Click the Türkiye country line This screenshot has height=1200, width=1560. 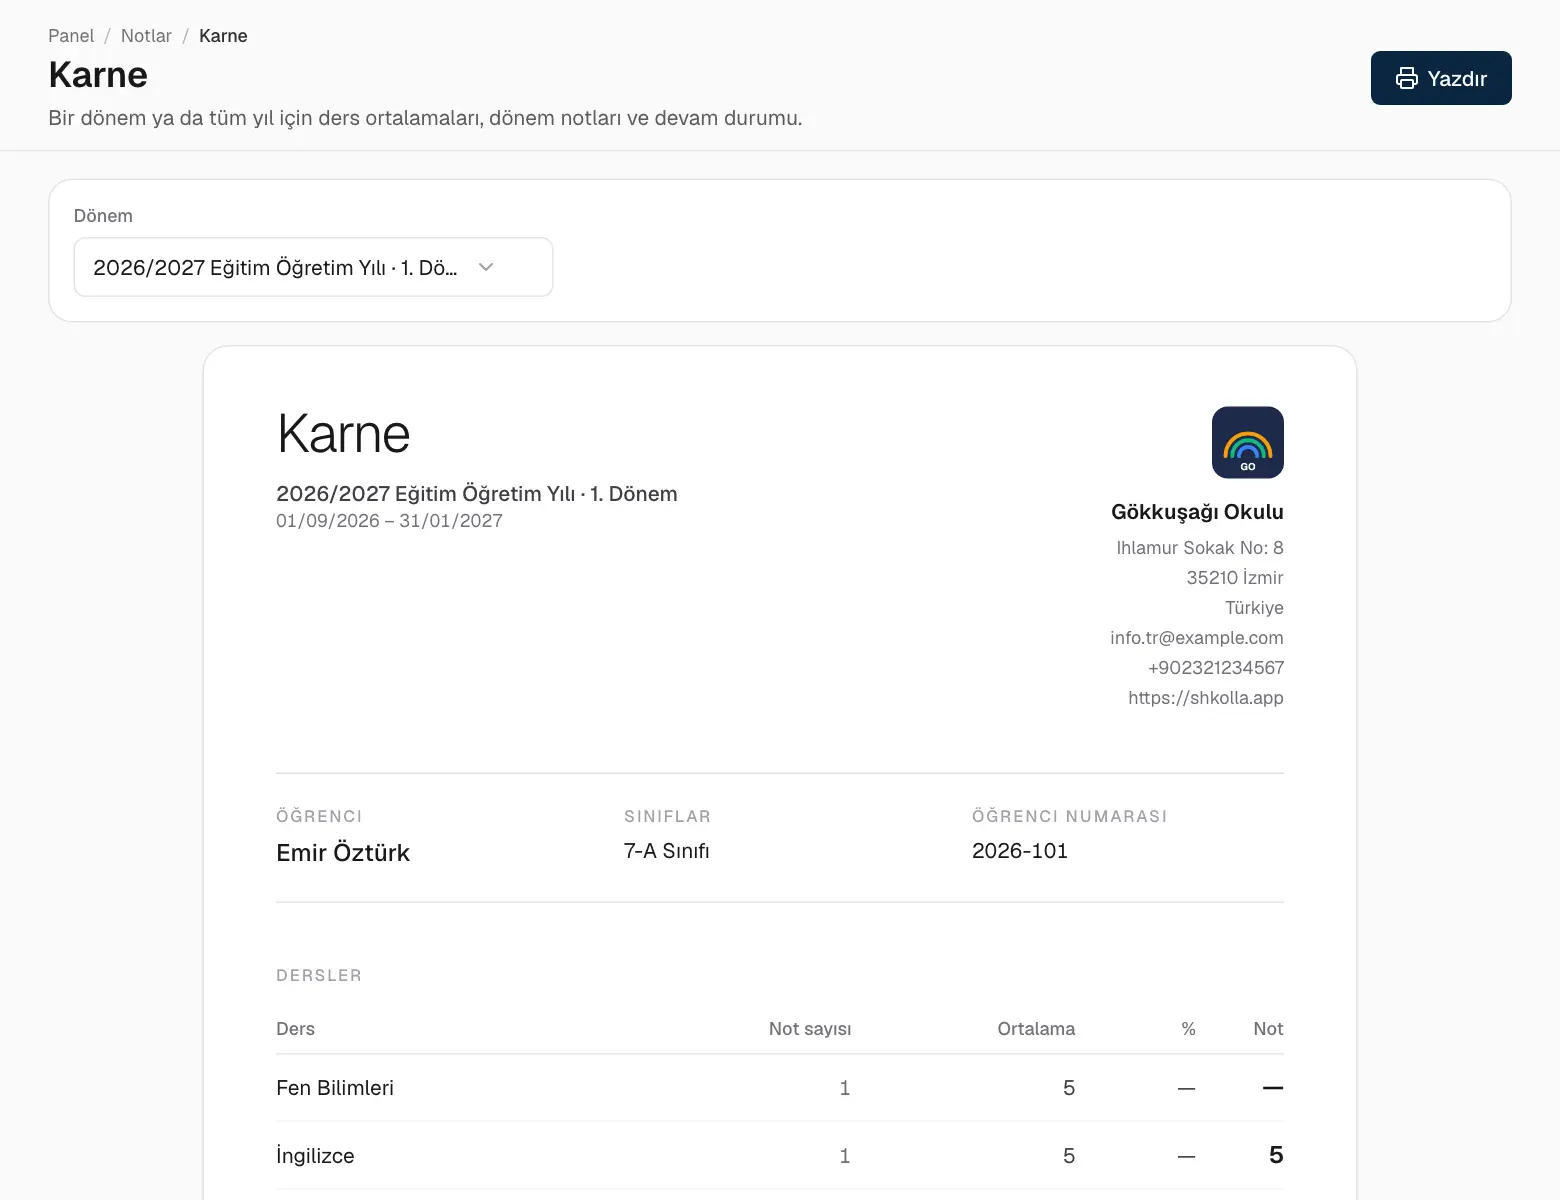[1254, 608]
